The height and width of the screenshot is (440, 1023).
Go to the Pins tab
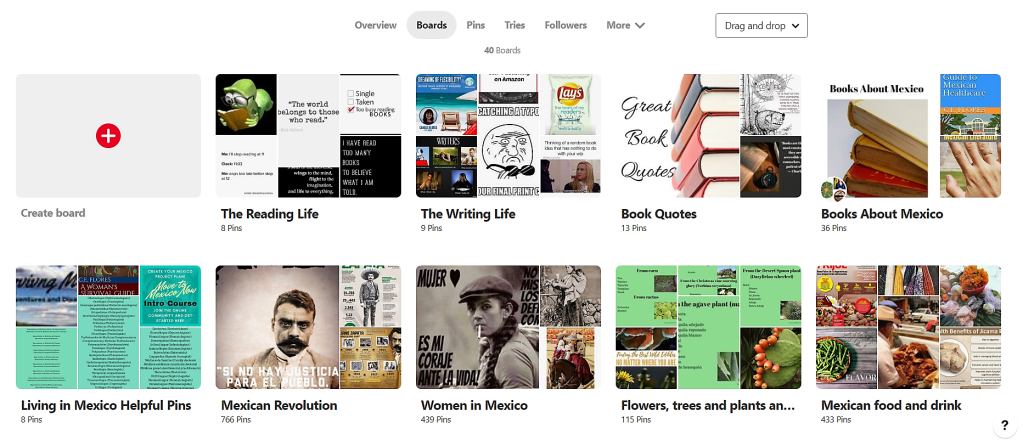(476, 25)
